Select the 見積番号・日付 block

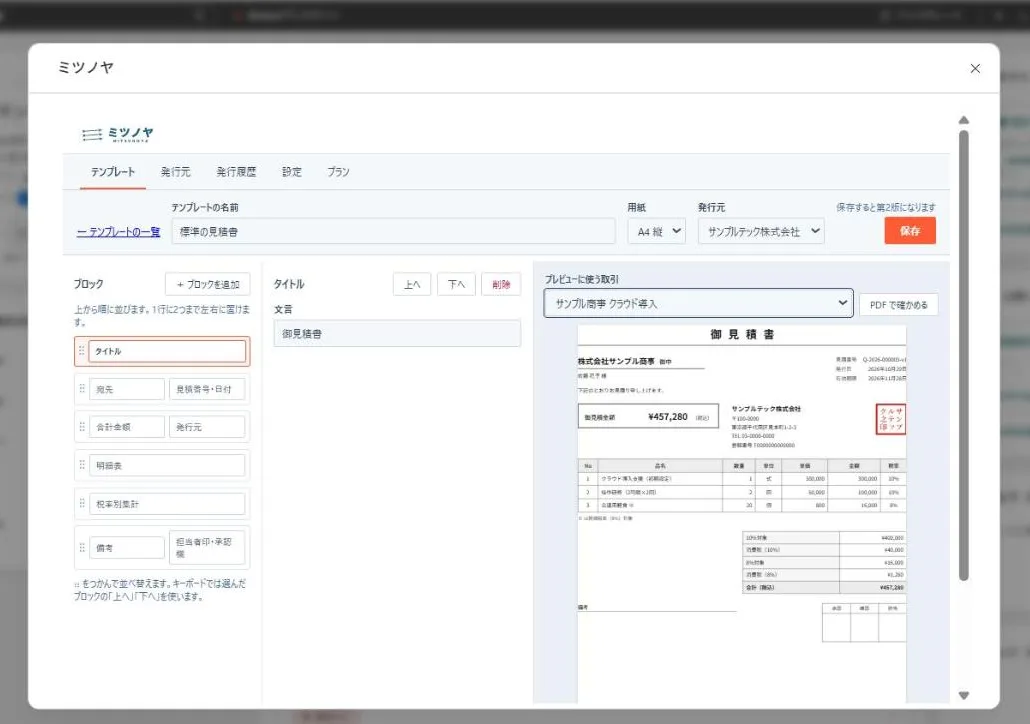[207, 389]
